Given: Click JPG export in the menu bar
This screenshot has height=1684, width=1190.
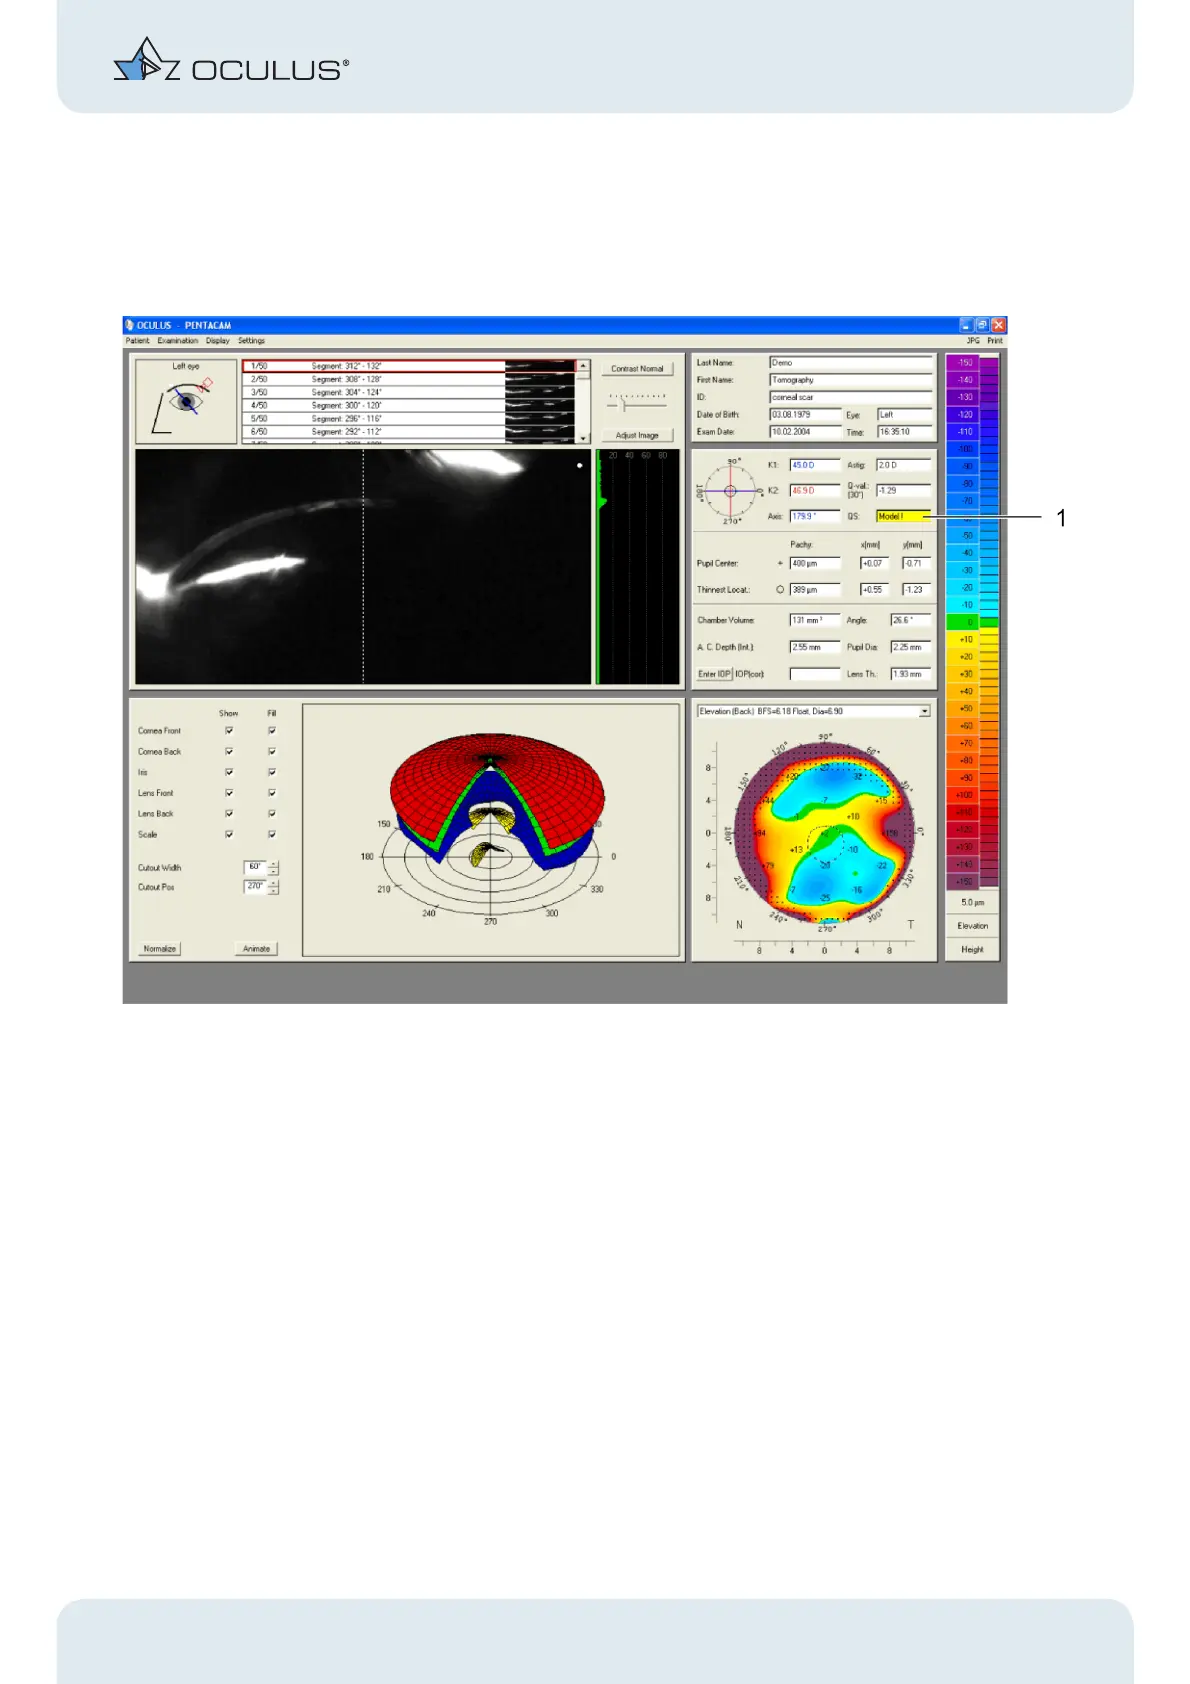Looking at the screenshot, I should pyautogui.click(x=973, y=341).
